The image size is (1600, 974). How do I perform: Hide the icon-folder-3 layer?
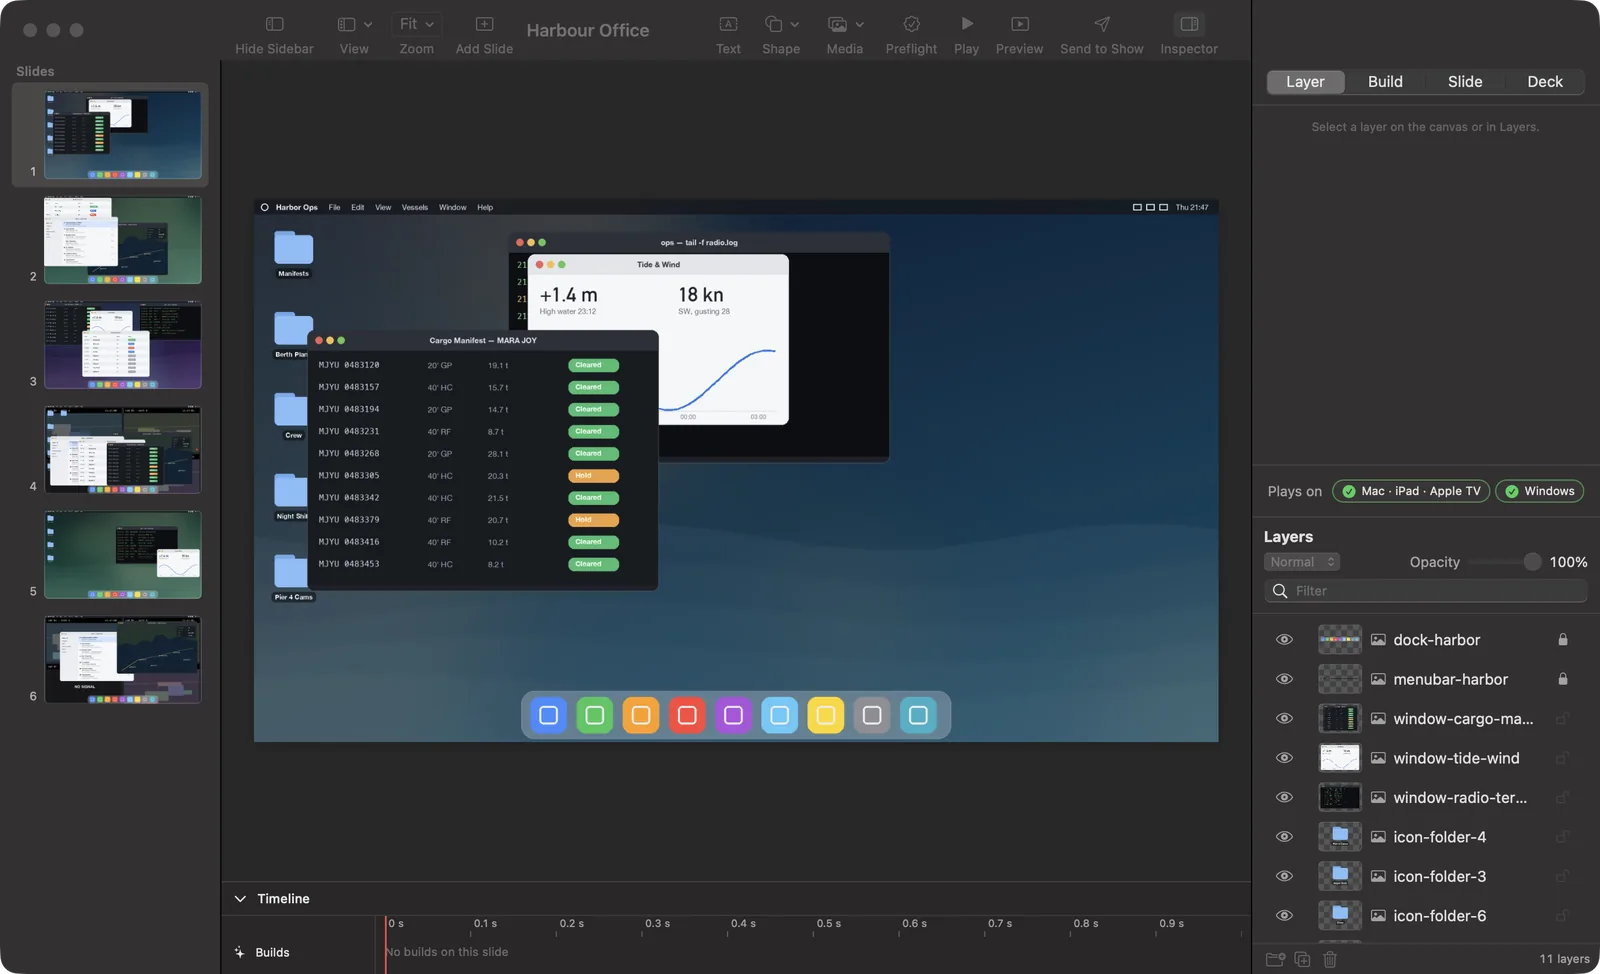[1284, 876]
